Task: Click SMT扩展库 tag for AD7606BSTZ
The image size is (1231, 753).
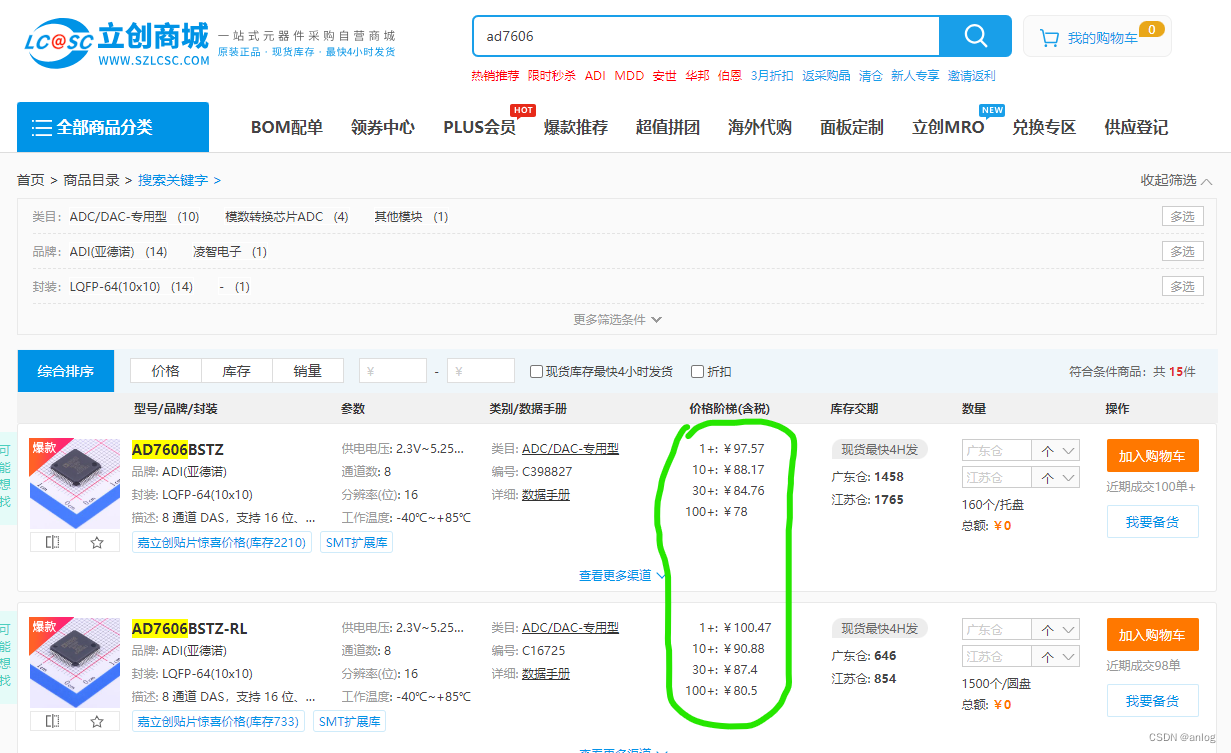Action: pyautogui.click(x=357, y=542)
